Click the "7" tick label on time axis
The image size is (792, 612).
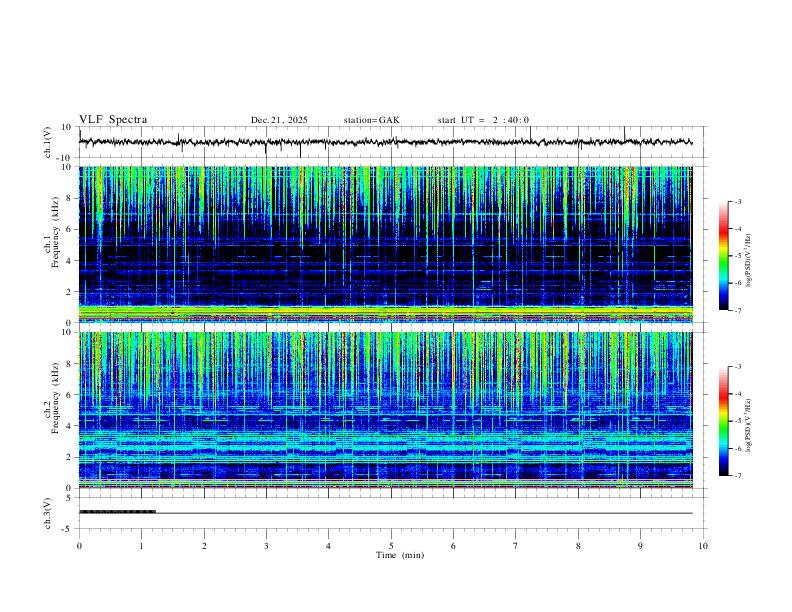point(516,546)
